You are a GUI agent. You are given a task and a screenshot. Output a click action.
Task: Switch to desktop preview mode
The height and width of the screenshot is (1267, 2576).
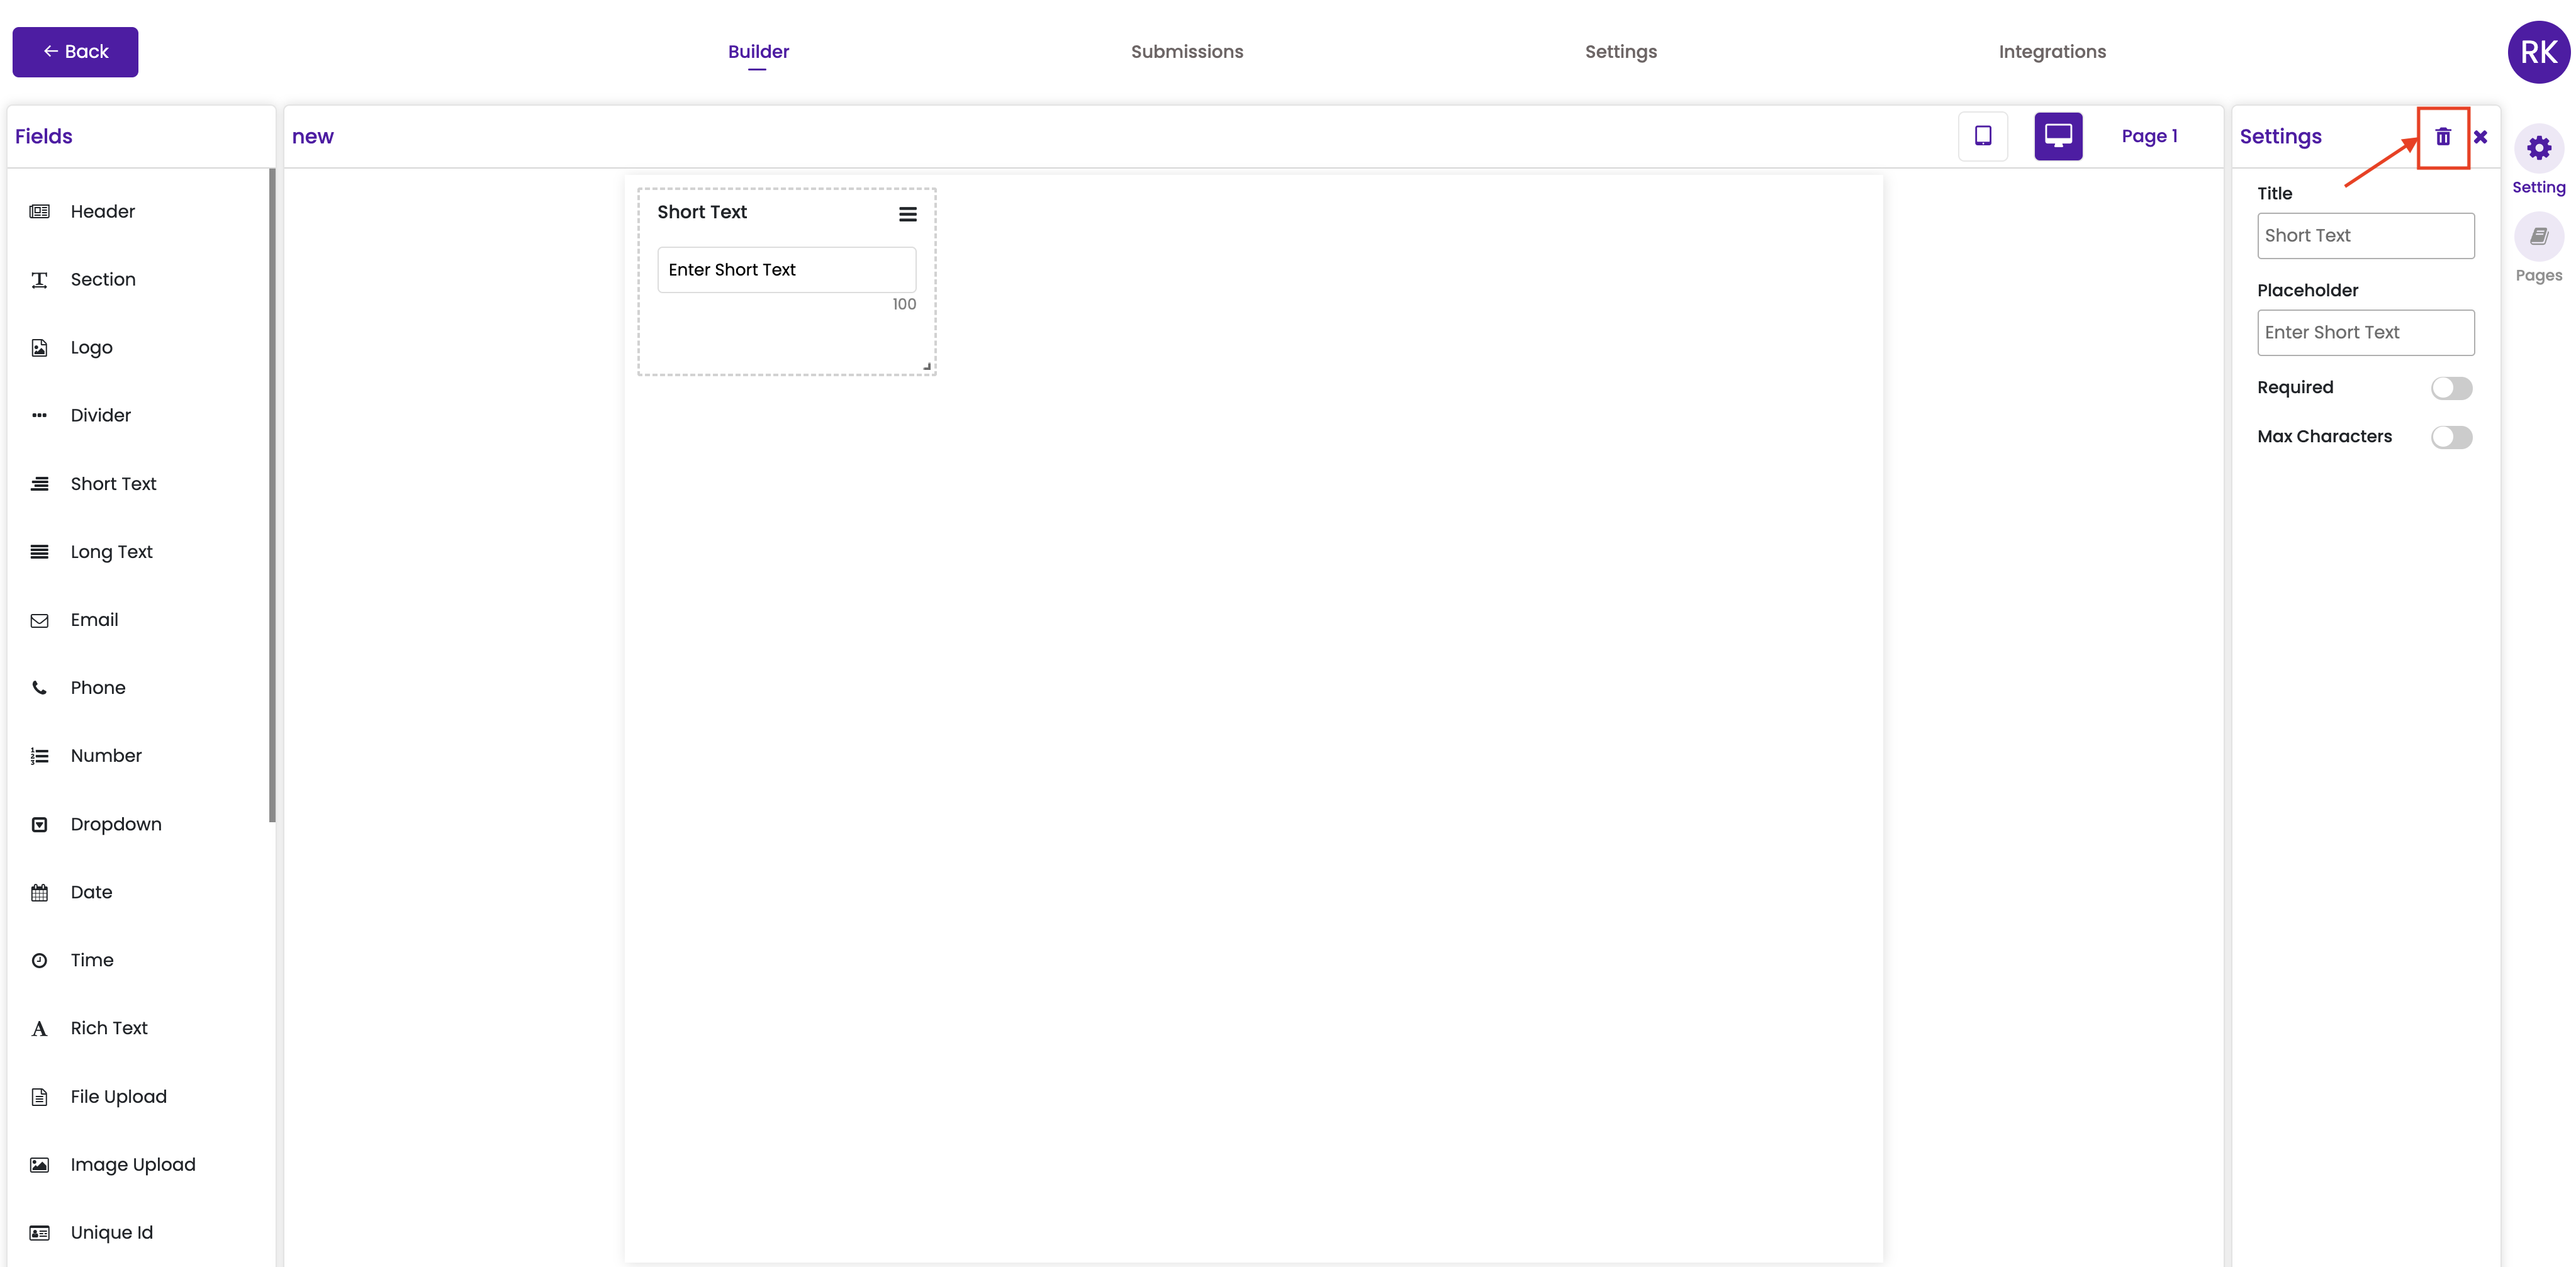pos(2058,136)
